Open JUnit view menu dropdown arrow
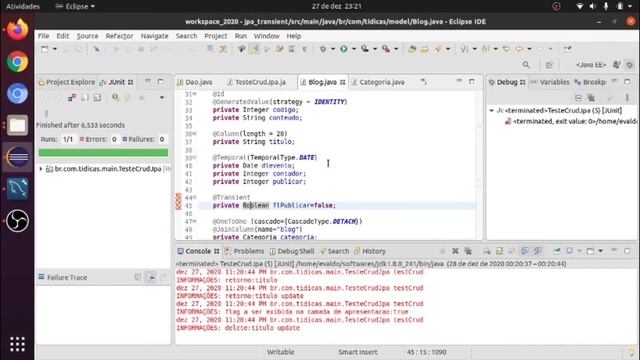The height and width of the screenshot is (360, 640). click(x=162, y=98)
